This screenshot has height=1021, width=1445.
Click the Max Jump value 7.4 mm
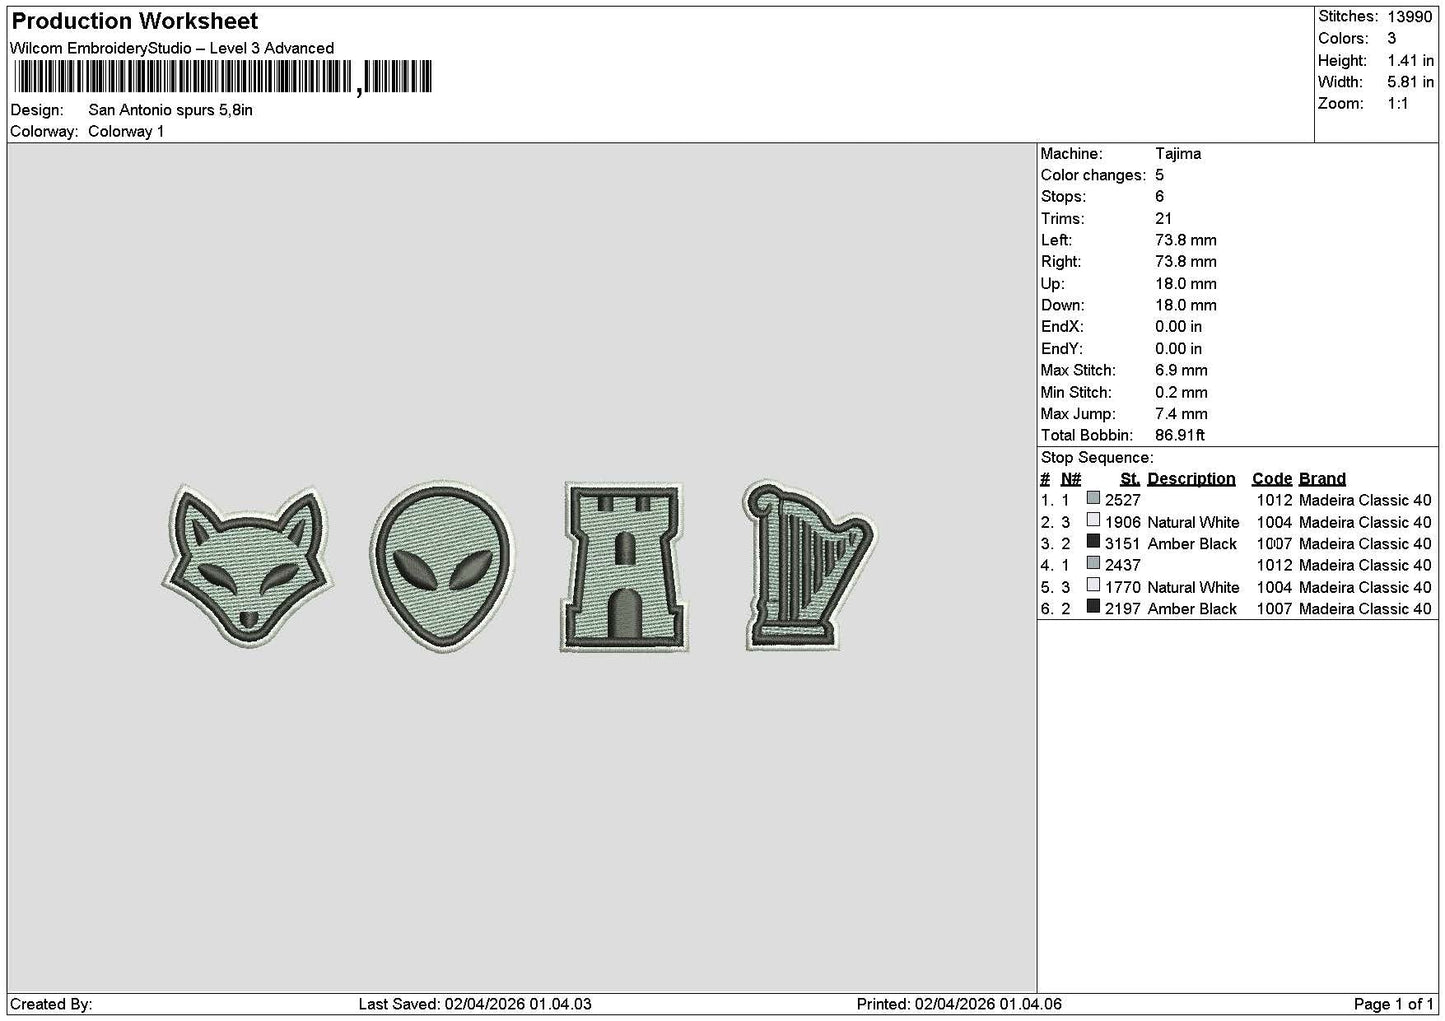tap(1181, 414)
